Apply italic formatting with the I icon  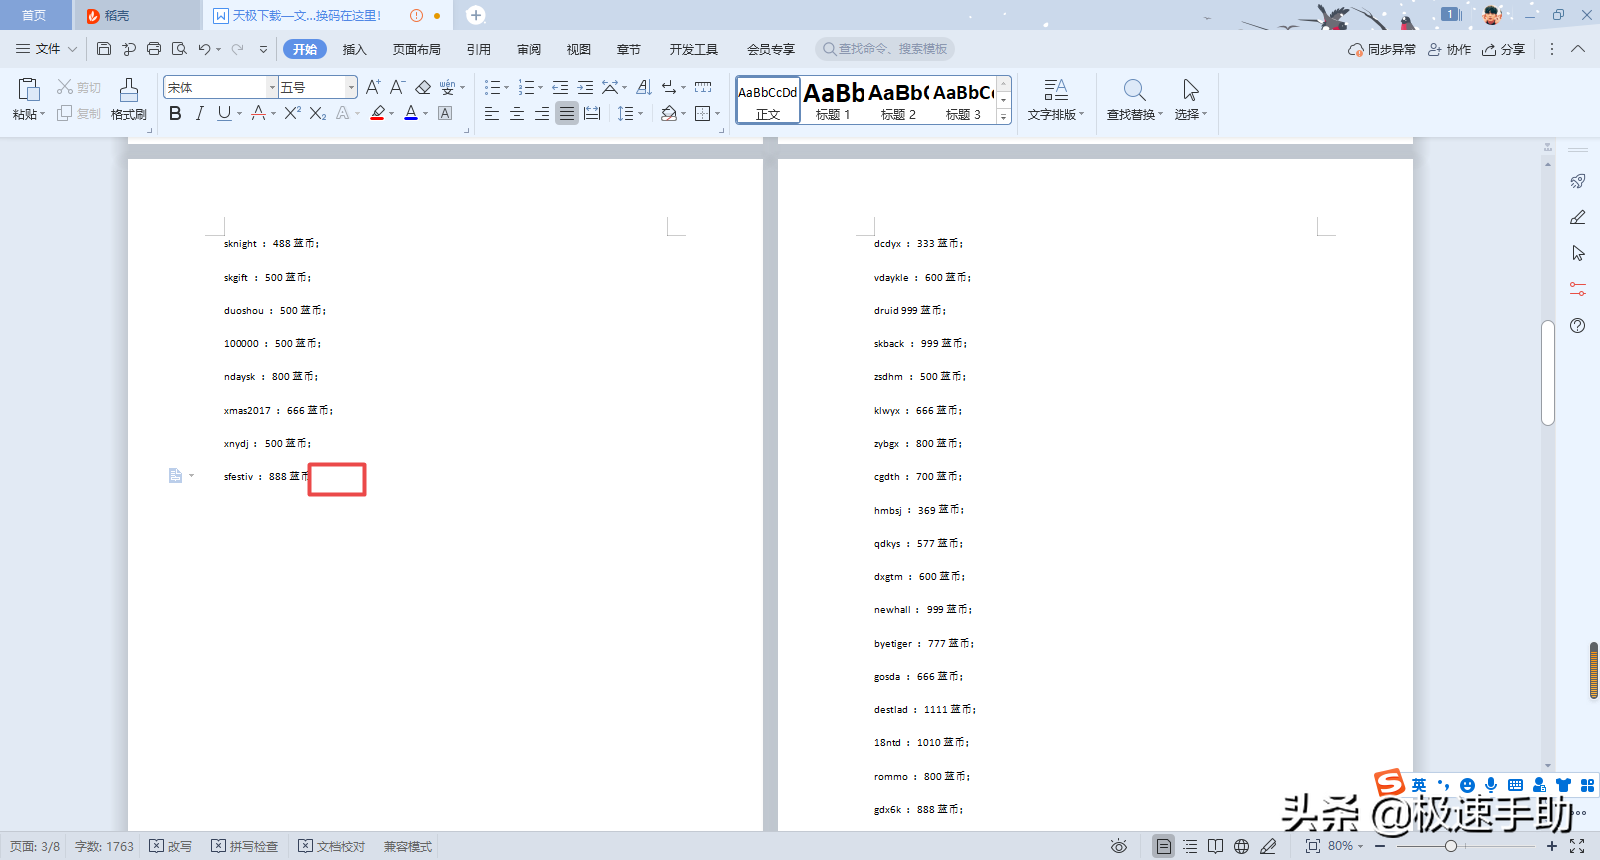200,114
